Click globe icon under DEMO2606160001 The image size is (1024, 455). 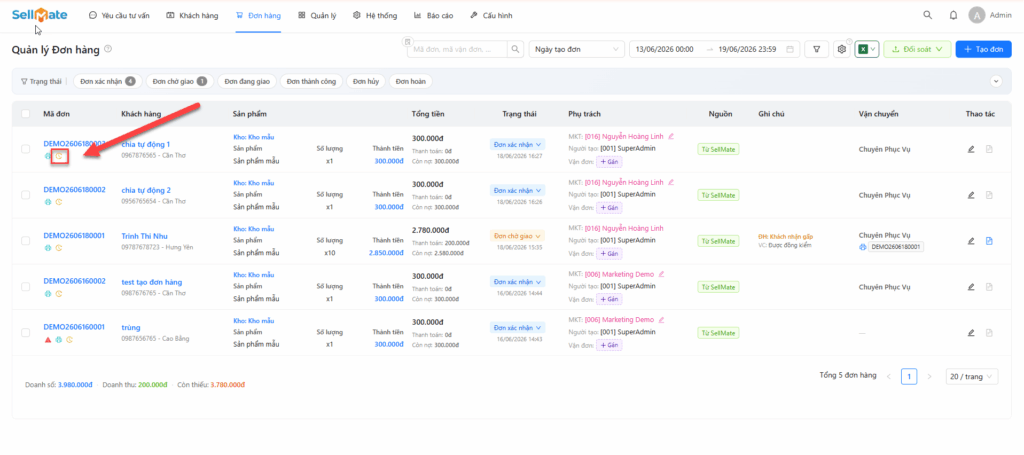(x=59, y=339)
